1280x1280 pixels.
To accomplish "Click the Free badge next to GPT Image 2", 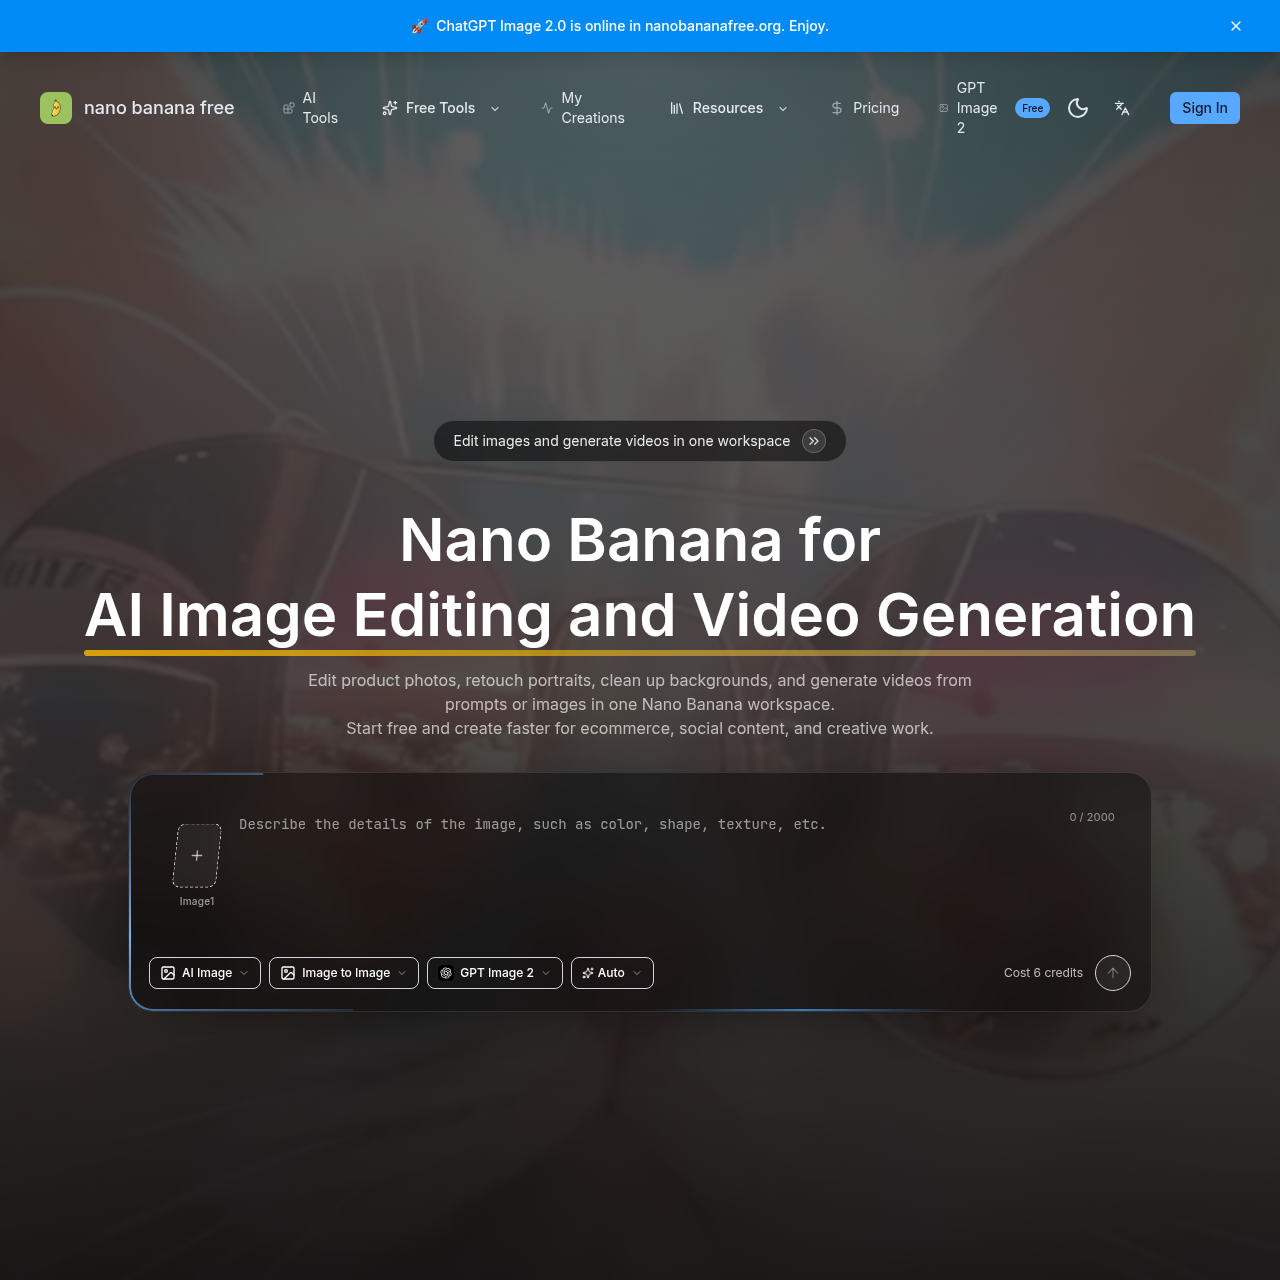I will (1033, 108).
